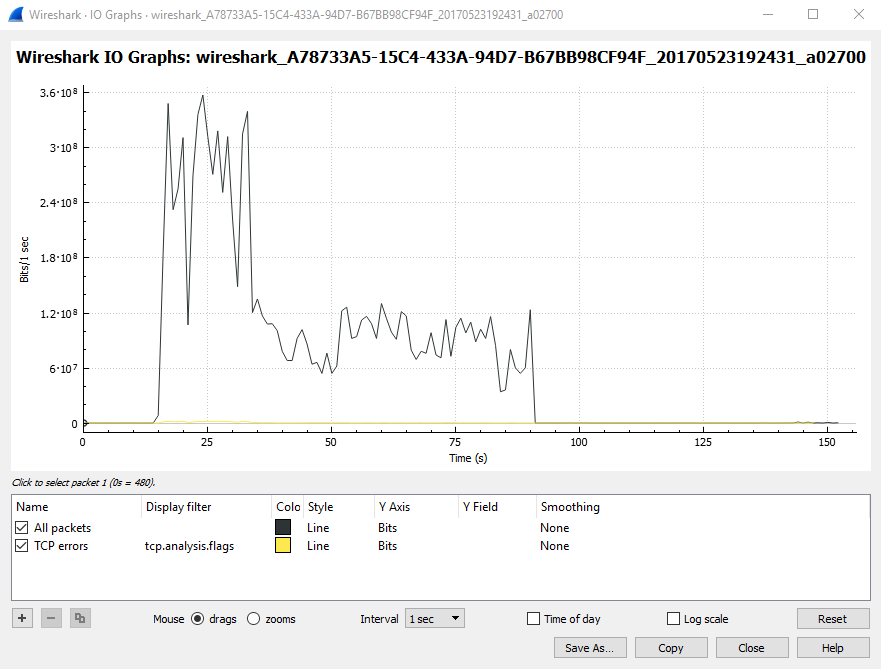This screenshot has width=881, height=669.
Task: Click the 100 tick label on time axis
Action: point(579,442)
